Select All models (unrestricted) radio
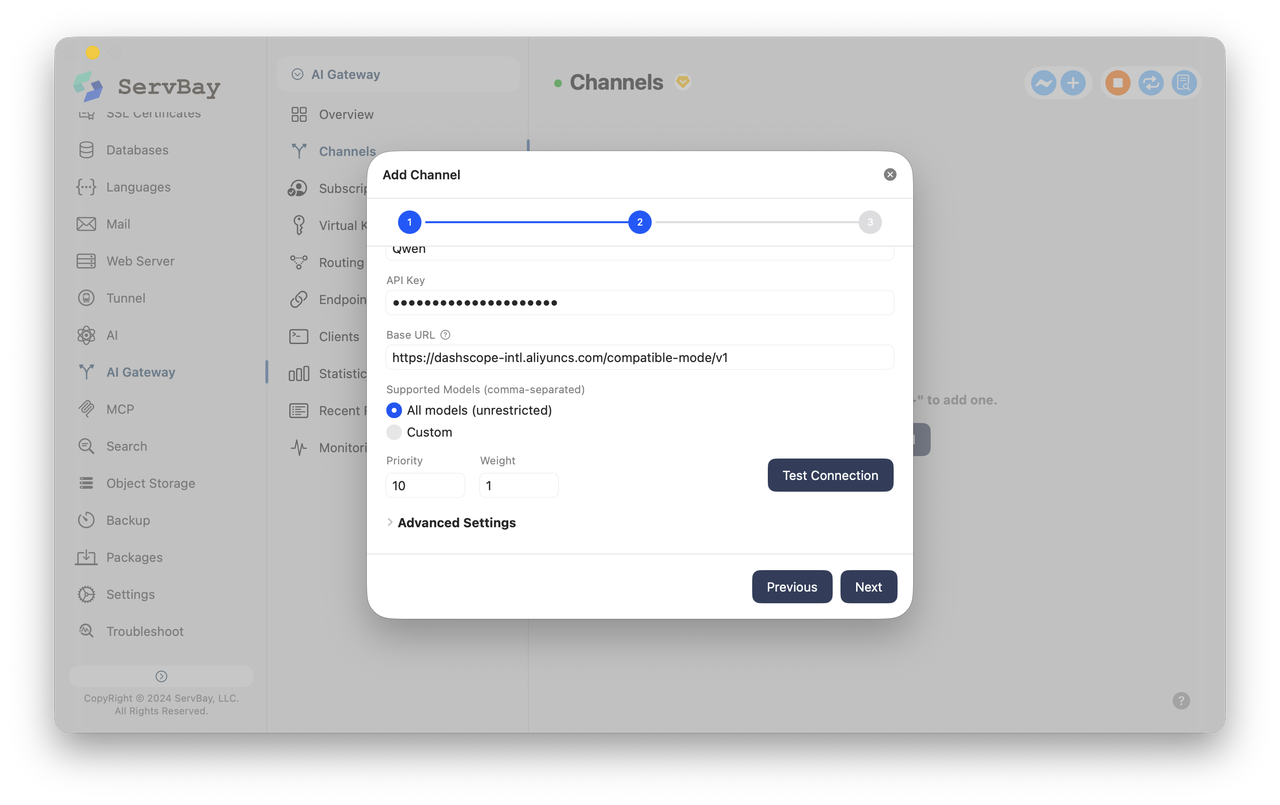This screenshot has width=1280, height=805. click(x=394, y=410)
